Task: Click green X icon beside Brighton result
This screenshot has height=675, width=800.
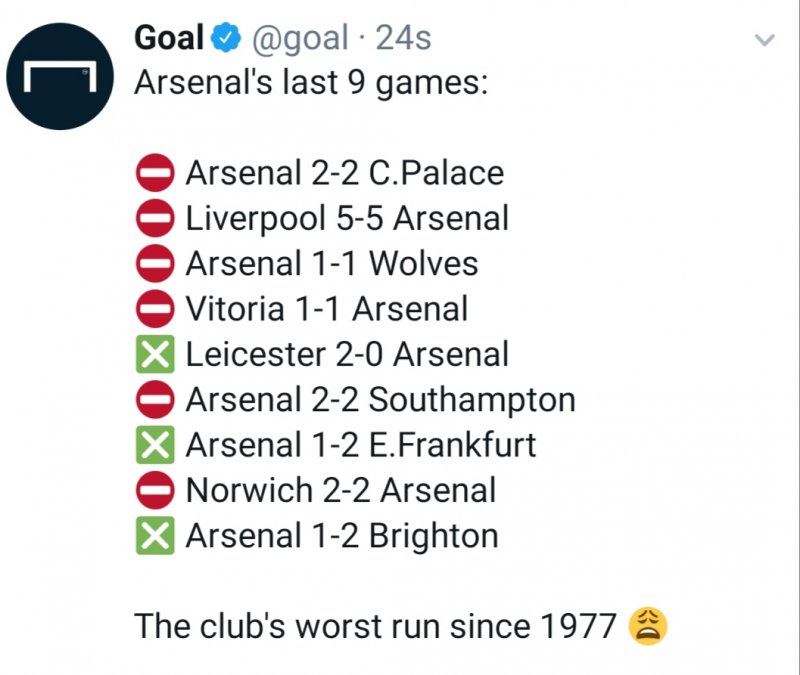Action: 155,536
